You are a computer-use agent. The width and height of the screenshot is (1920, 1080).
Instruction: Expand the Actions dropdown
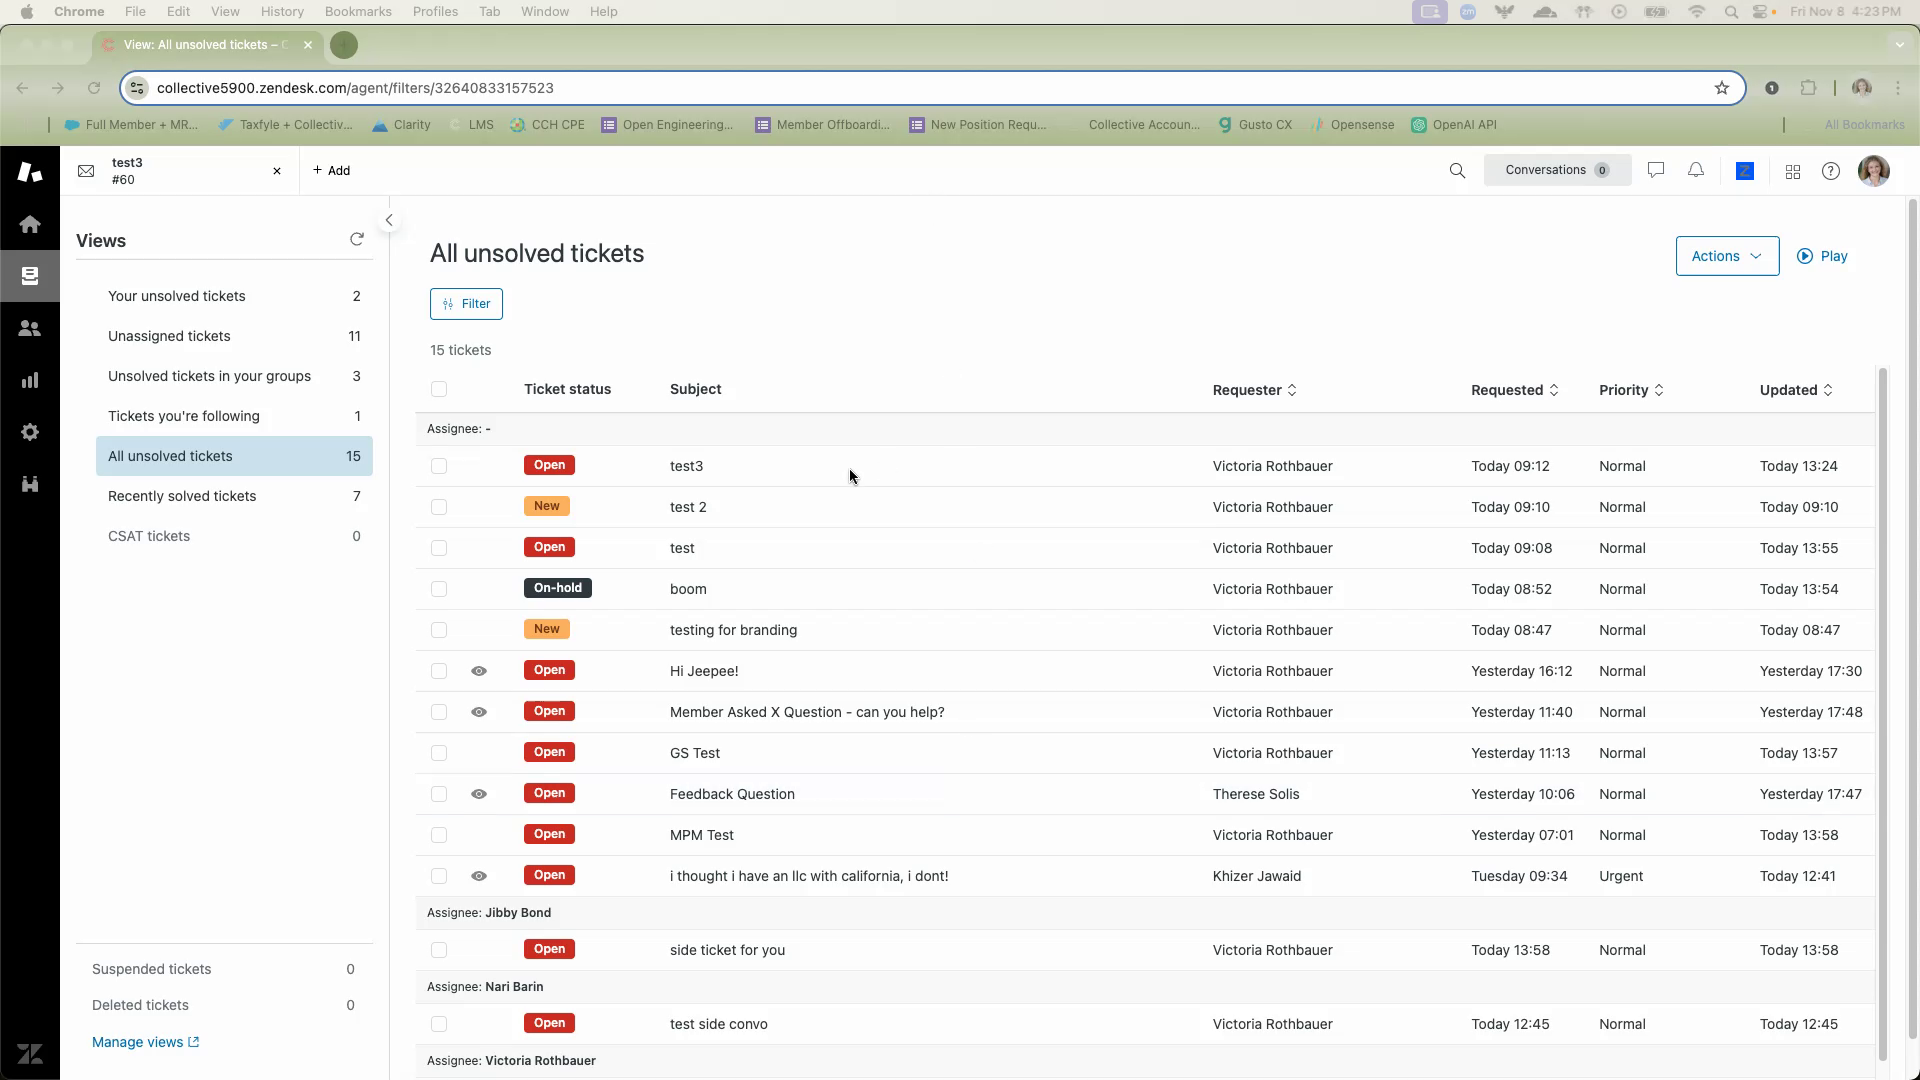[x=1727, y=256]
